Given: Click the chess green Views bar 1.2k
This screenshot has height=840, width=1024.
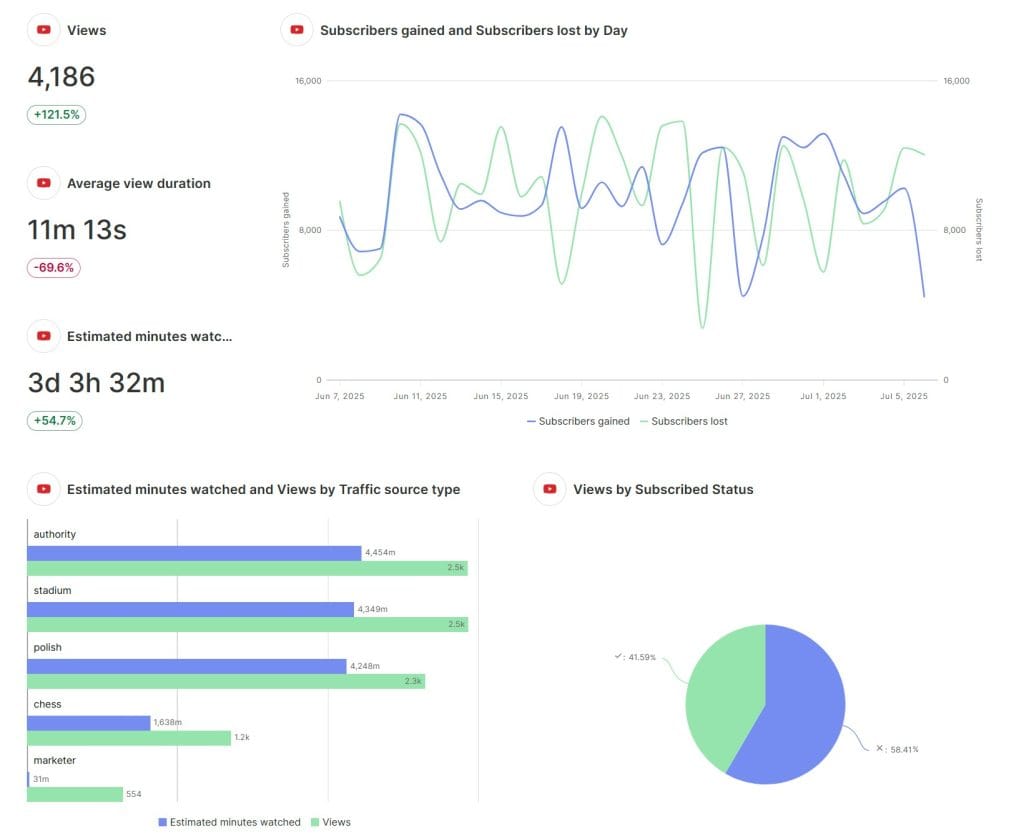Looking at the screenshot, I should click(x=129, y=738).
